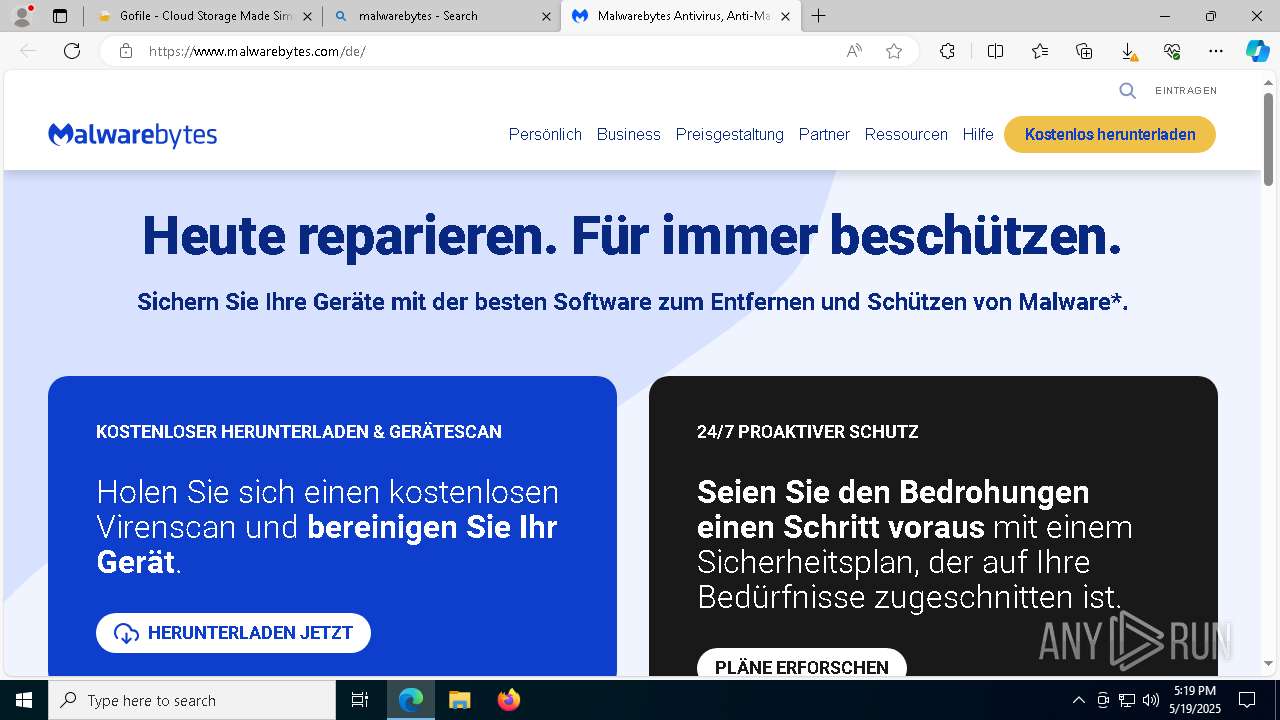The image size is (1280, 720).
Task: Open website search magnifier
Action: (x=1127, y=91)
